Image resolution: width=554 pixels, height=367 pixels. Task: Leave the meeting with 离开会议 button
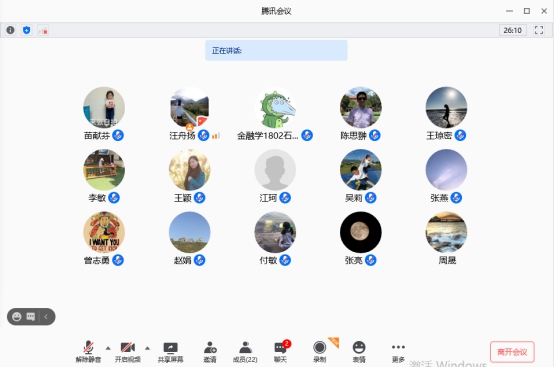512,352
